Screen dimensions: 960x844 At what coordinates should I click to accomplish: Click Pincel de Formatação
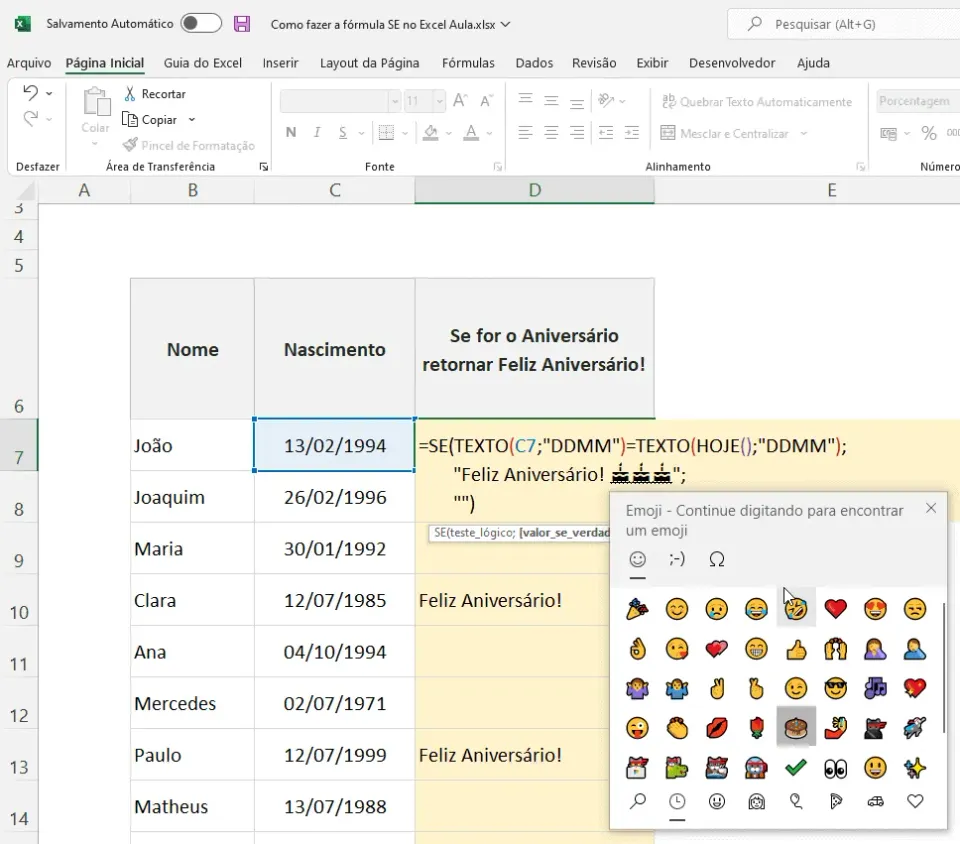(189, 145)
